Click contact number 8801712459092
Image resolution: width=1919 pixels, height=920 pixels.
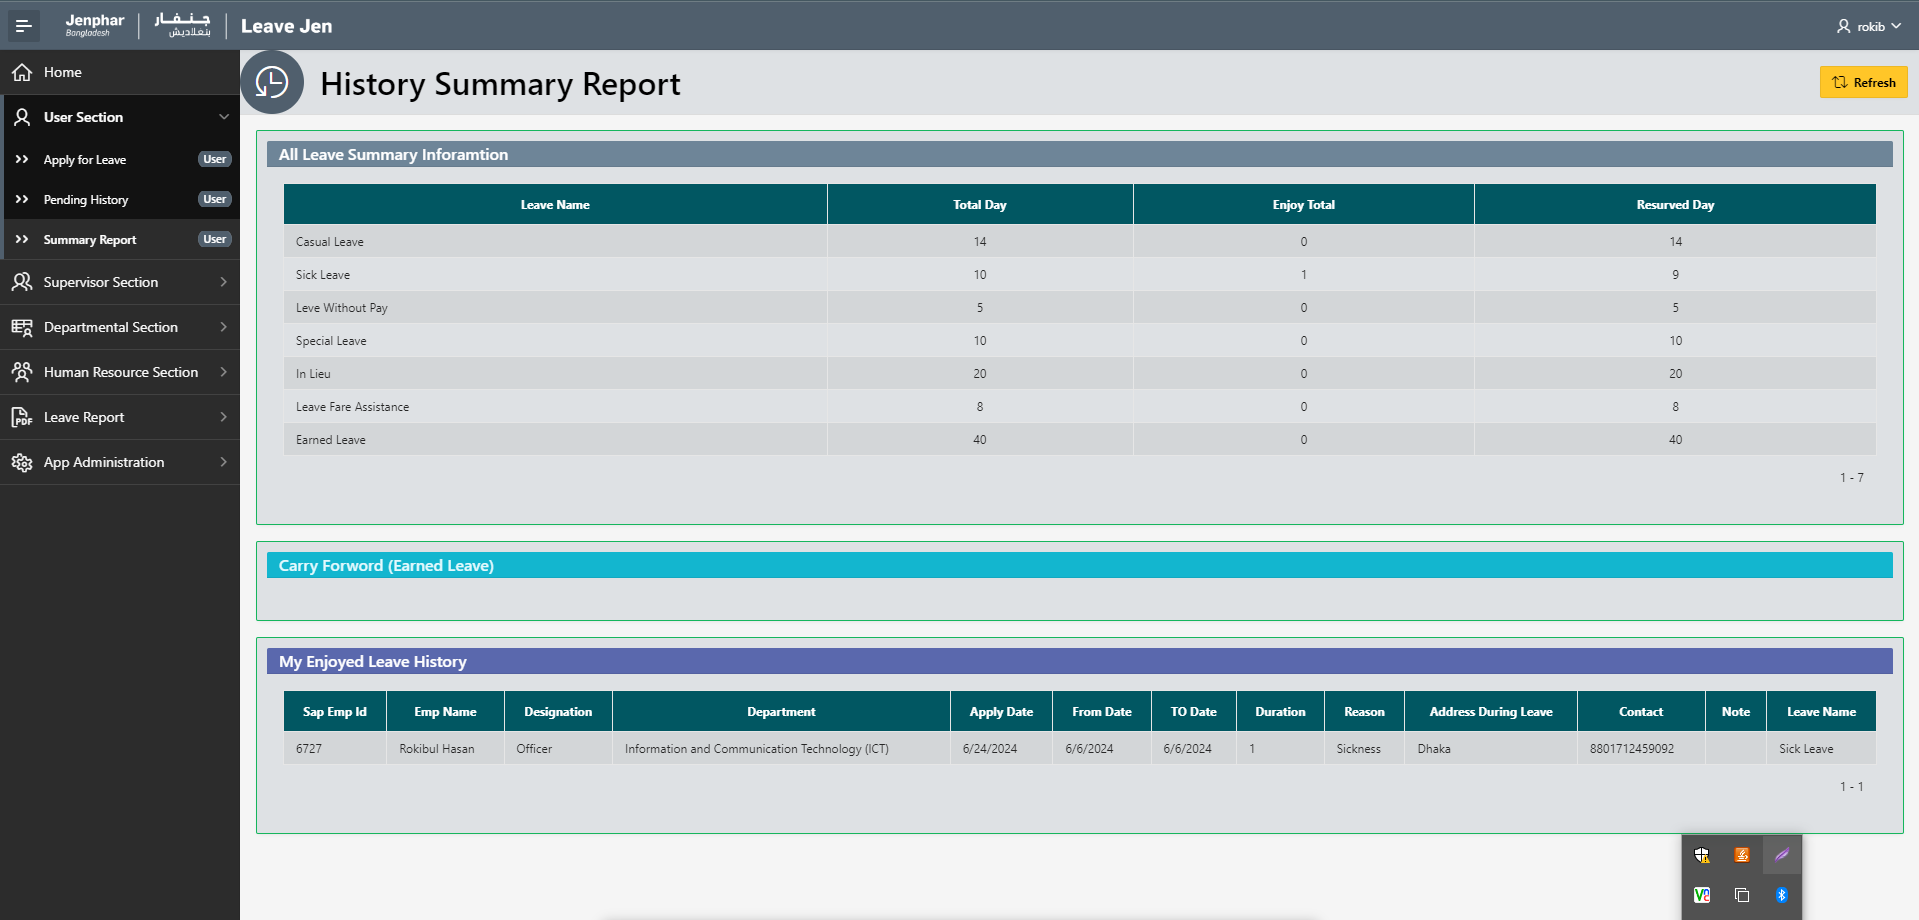point(1632,749)
